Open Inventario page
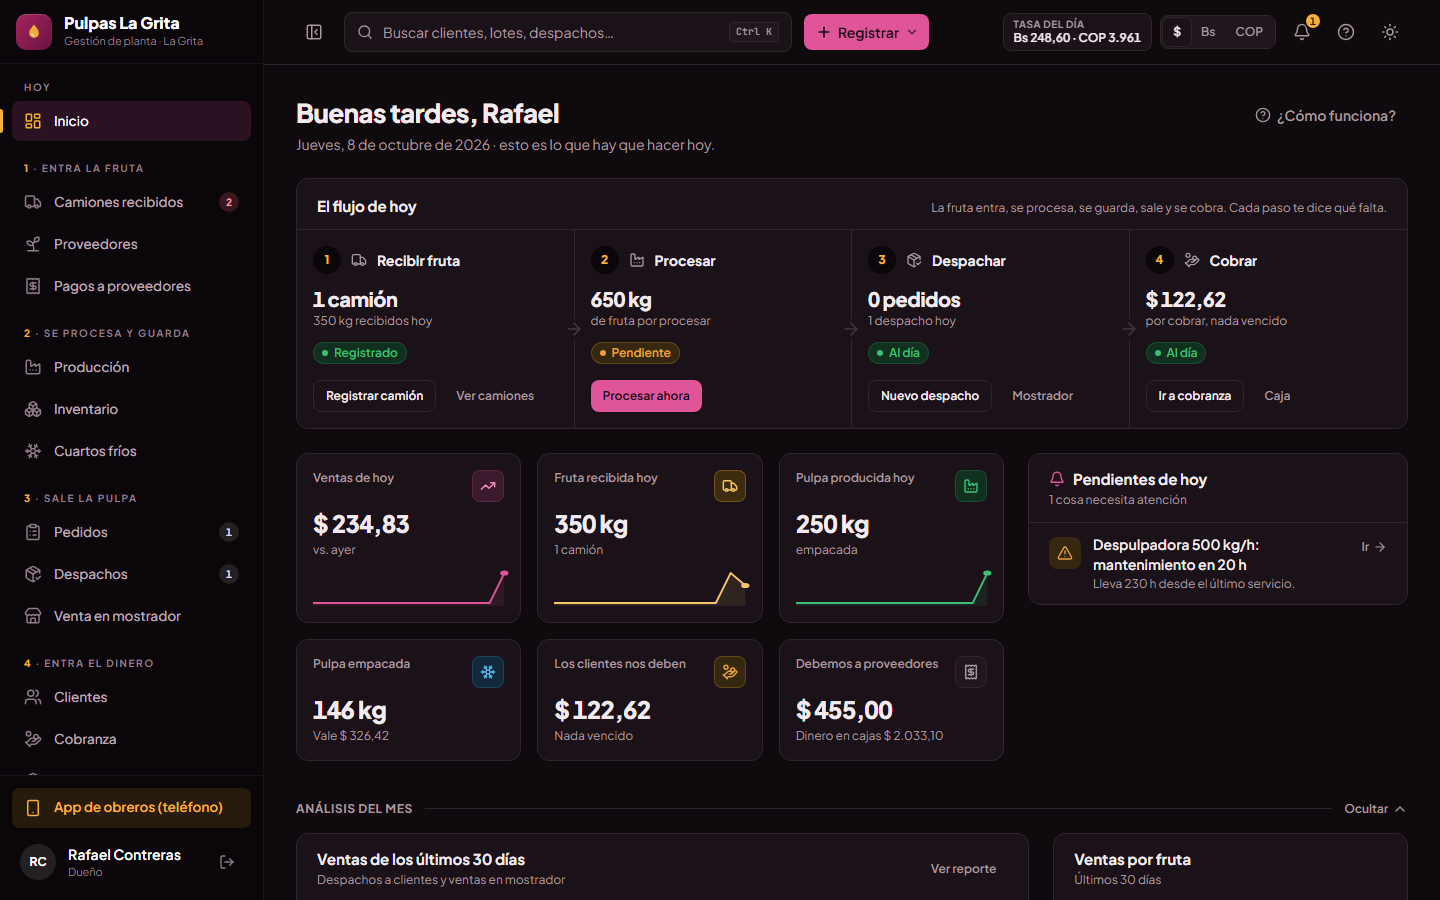The image size is (1440, 900). [x=131, y=409]
